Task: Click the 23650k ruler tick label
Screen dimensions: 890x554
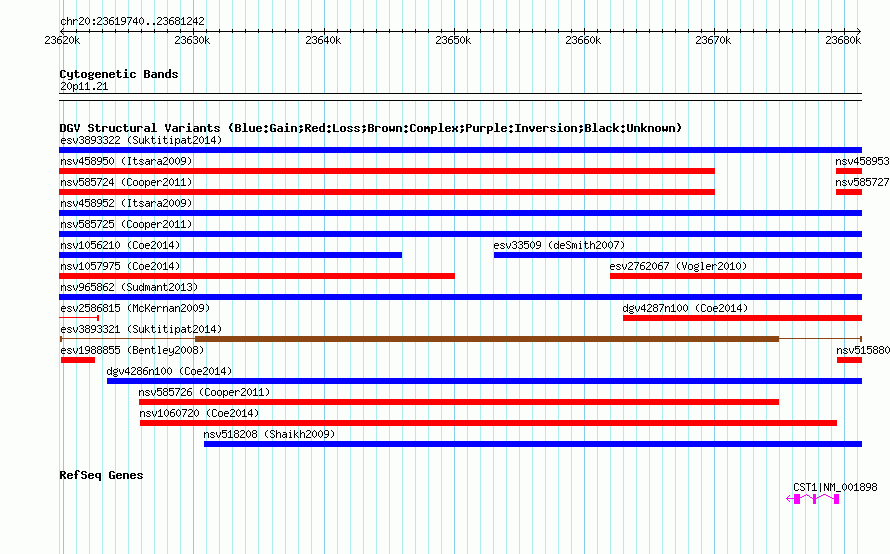Action: pyautogui.click(x=453, y=40)
